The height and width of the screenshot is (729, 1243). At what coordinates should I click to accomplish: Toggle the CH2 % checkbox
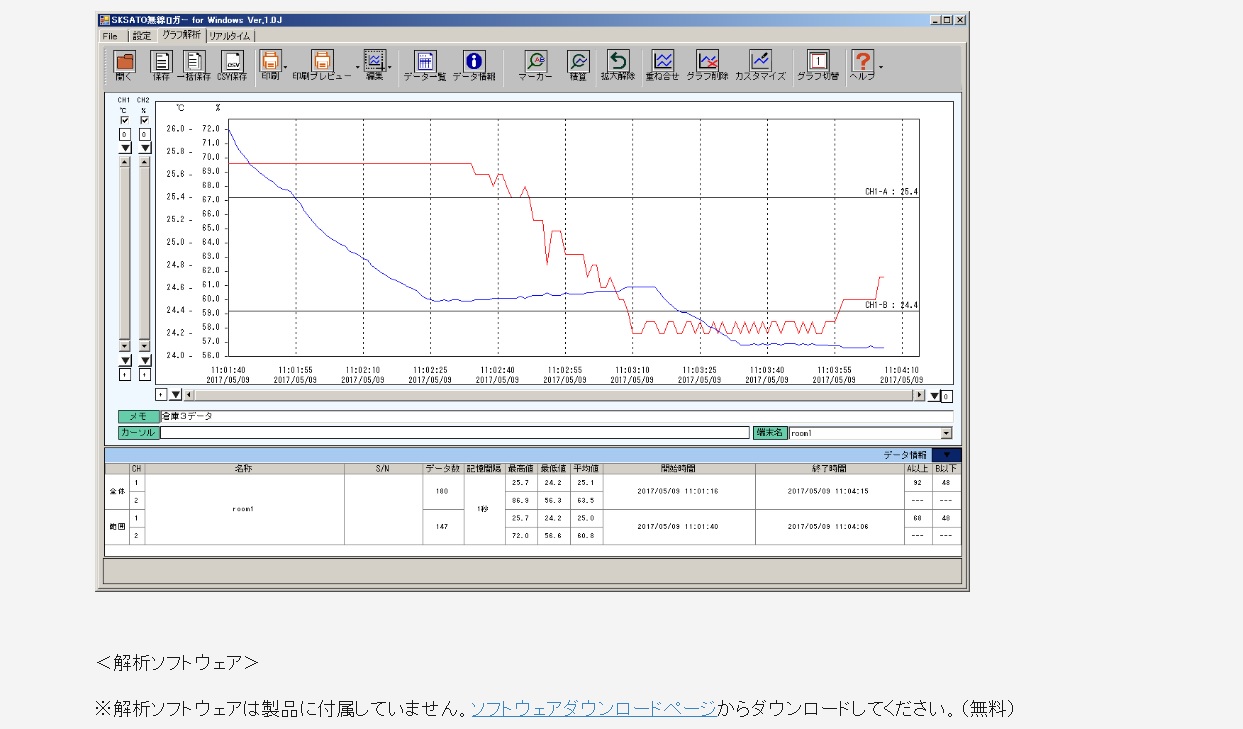click(144, 120)
